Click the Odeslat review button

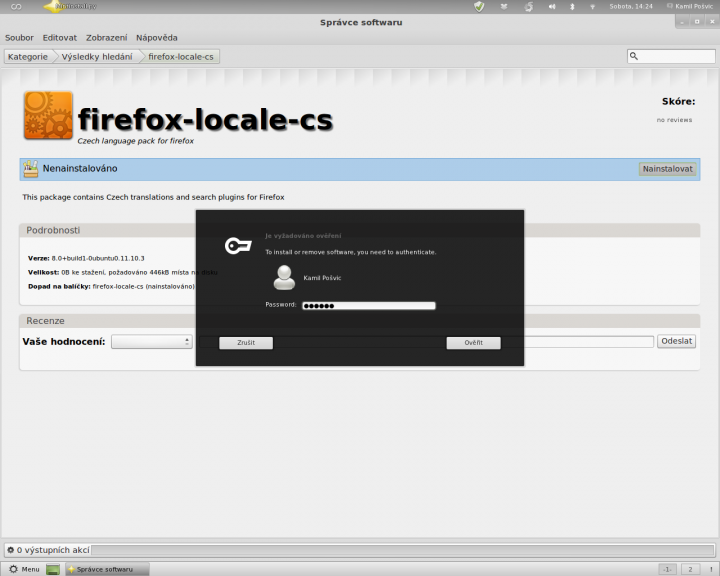click(676, 341)
